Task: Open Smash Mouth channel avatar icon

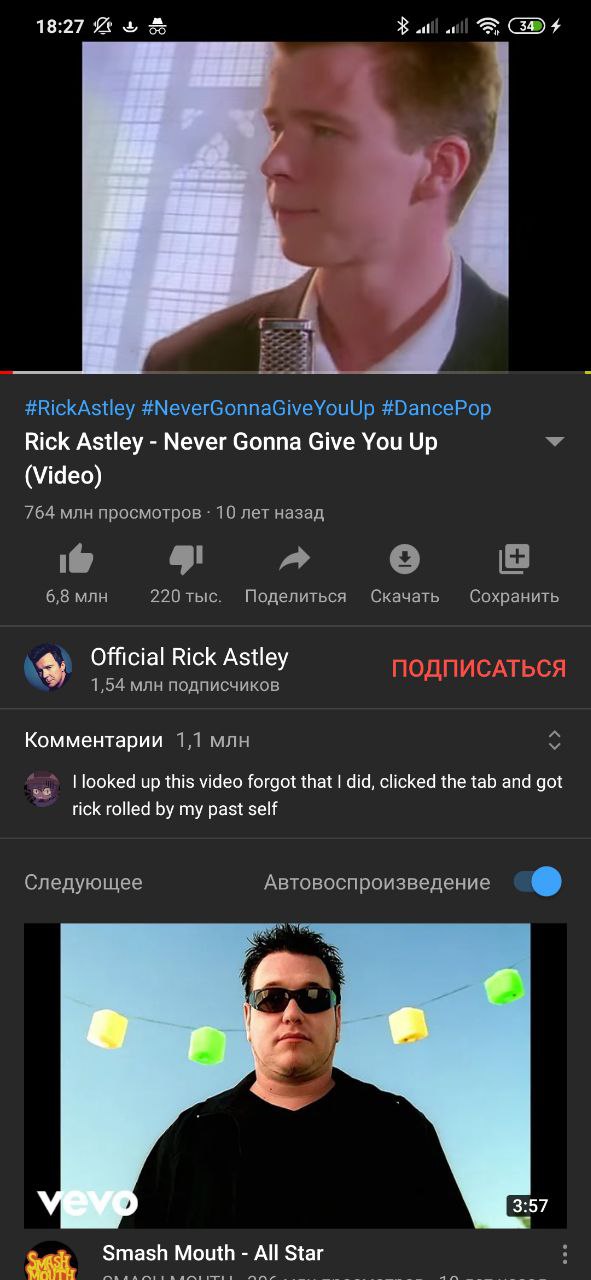Action: (51, 1260)
